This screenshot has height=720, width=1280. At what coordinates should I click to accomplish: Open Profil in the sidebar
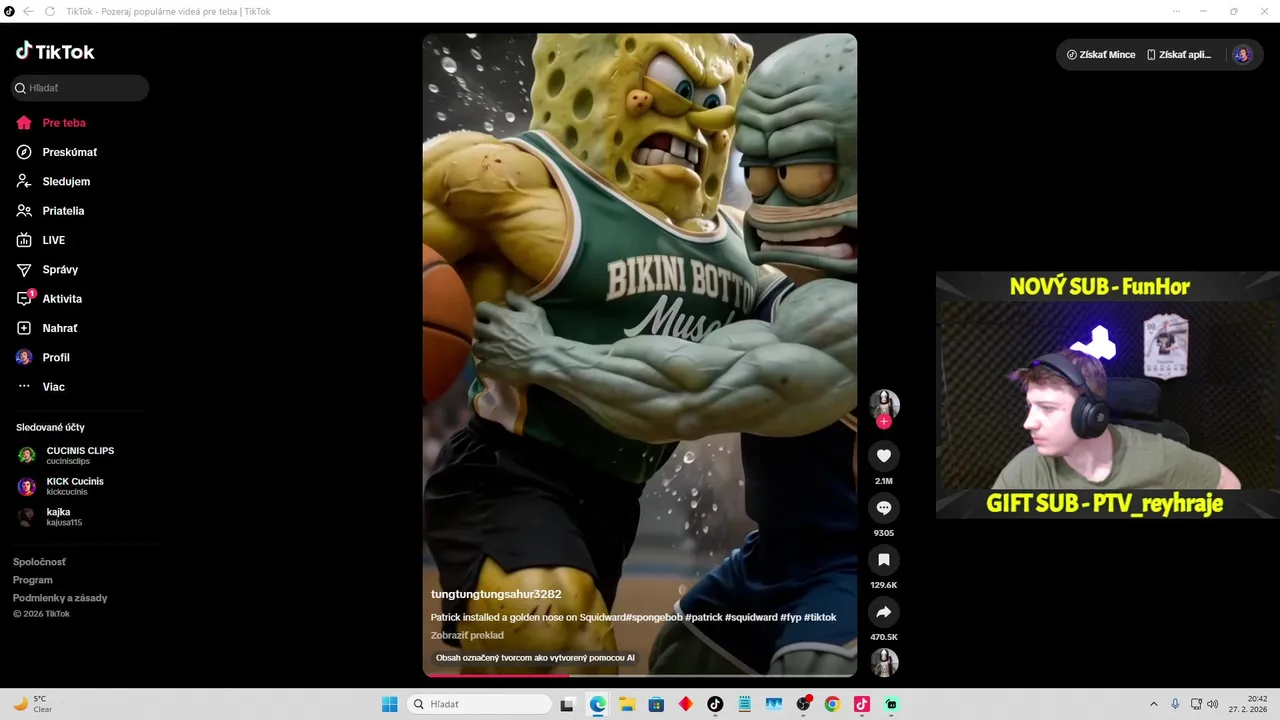(x=43, y=357)
